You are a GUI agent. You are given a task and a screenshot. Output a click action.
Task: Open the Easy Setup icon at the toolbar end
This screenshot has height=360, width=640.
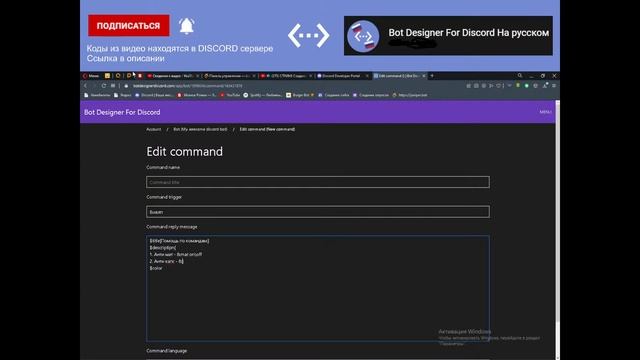click(x=554, y=86)
